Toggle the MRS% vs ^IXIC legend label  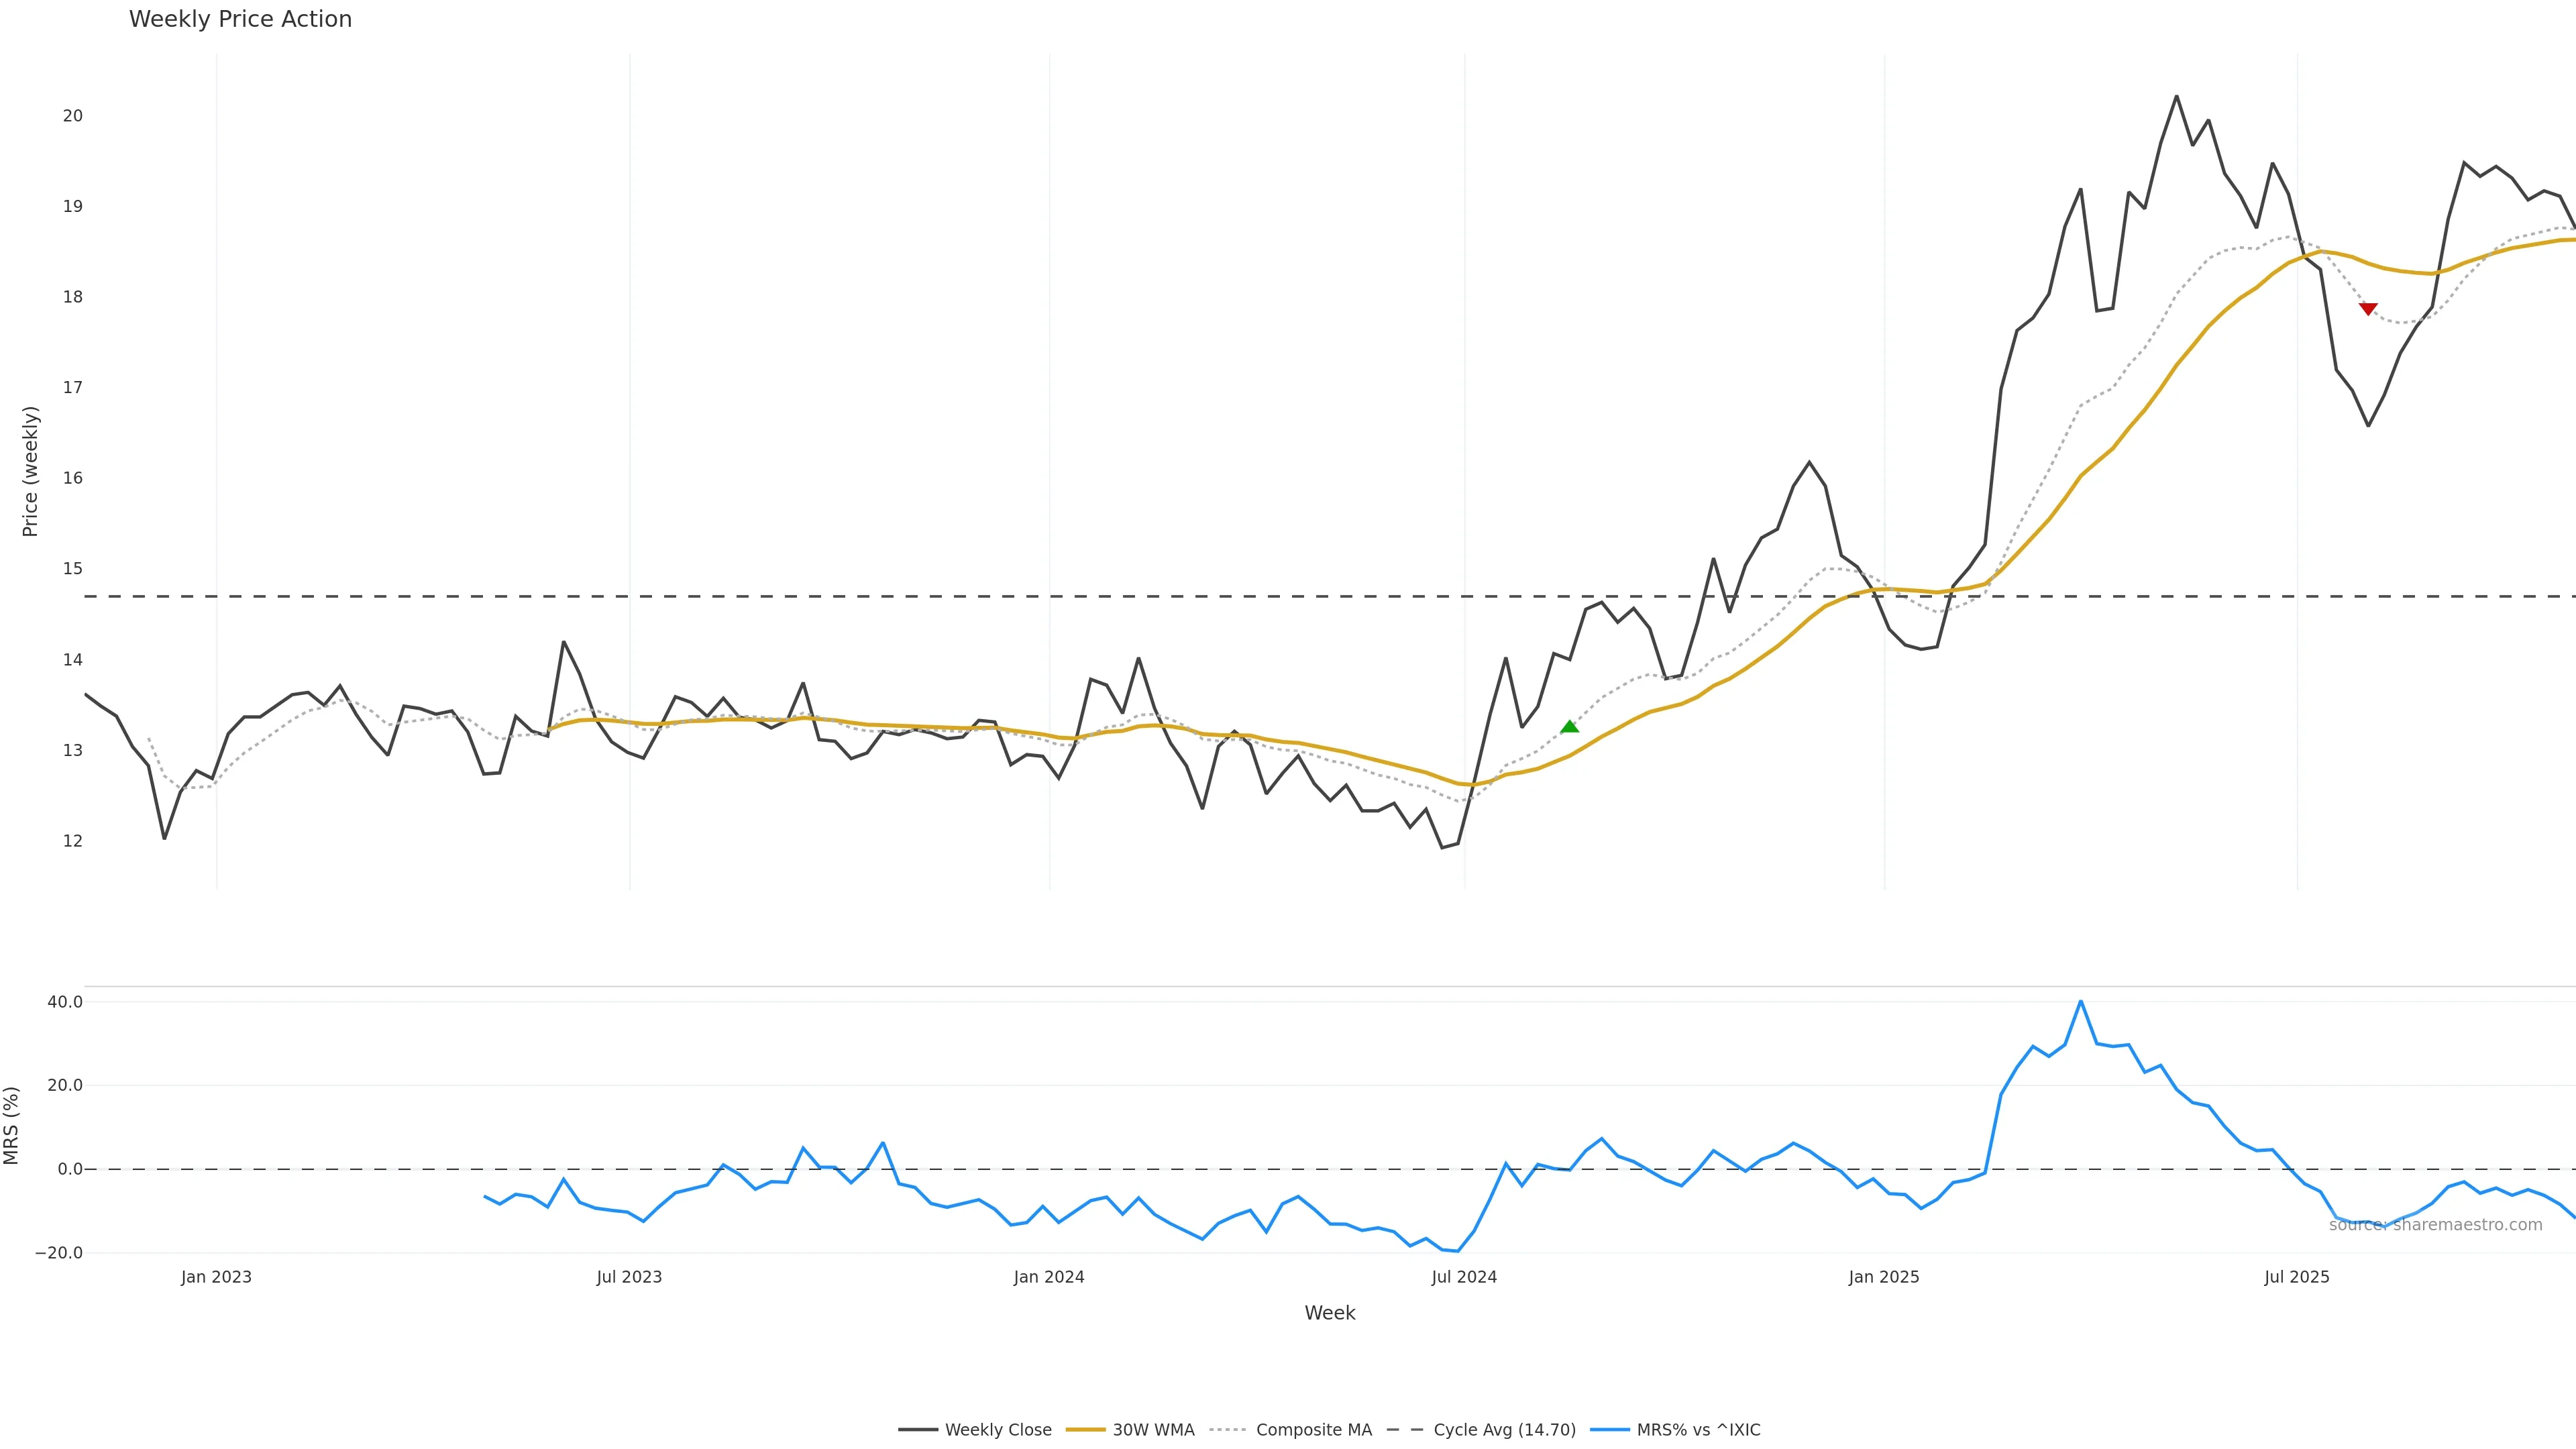tap(1698, 1430)
